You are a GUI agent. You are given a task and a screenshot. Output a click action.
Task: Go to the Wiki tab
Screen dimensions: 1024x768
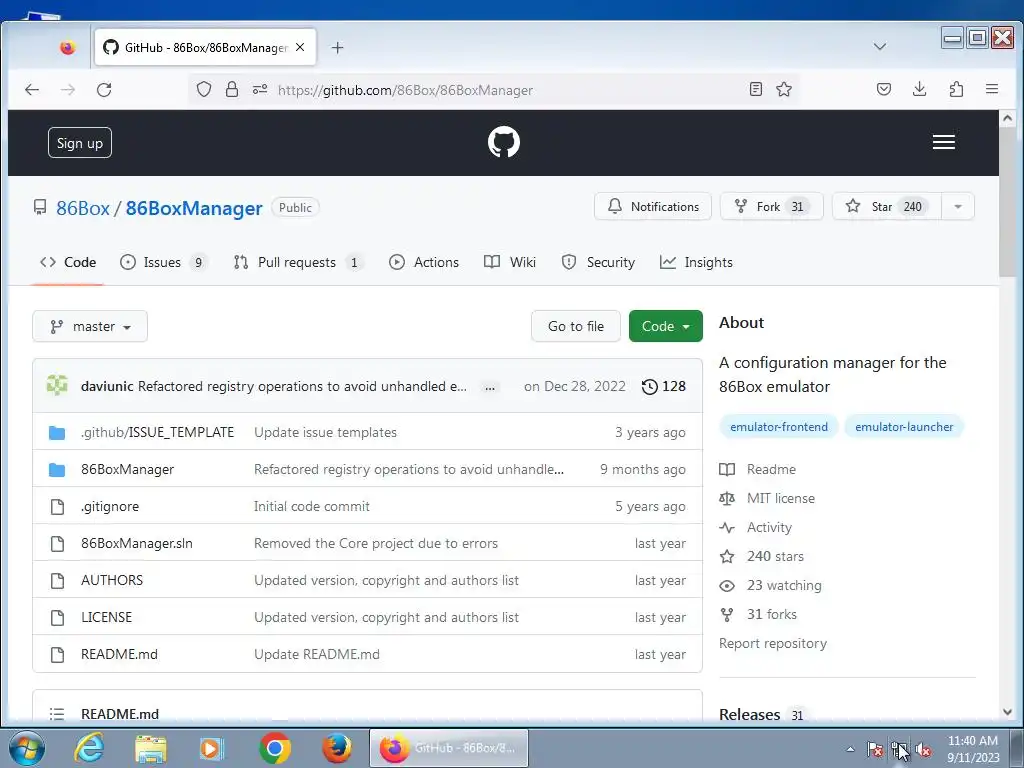510,263
